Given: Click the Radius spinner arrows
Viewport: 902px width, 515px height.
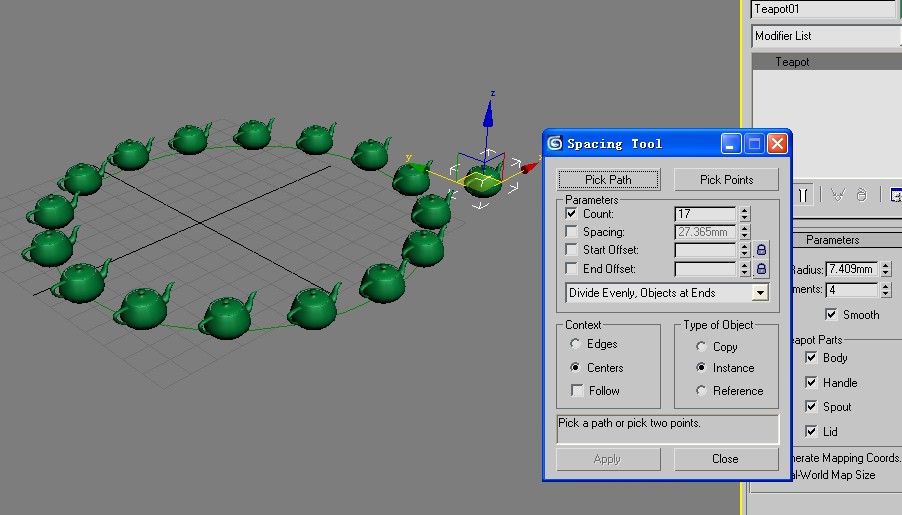Looking at the screenshot, I should pos(886,269).
